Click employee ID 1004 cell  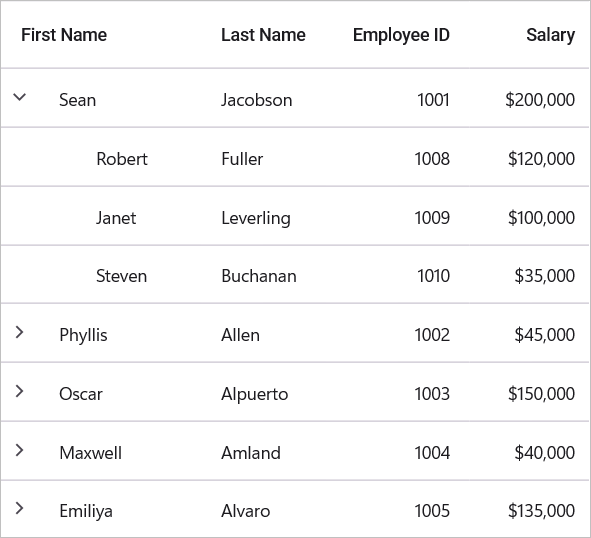click(432, 452)
